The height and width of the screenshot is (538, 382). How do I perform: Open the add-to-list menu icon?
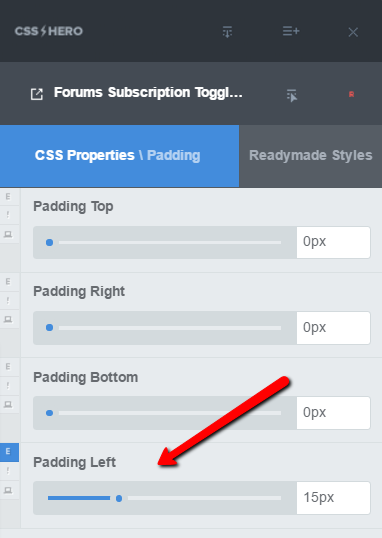(291, 31)
